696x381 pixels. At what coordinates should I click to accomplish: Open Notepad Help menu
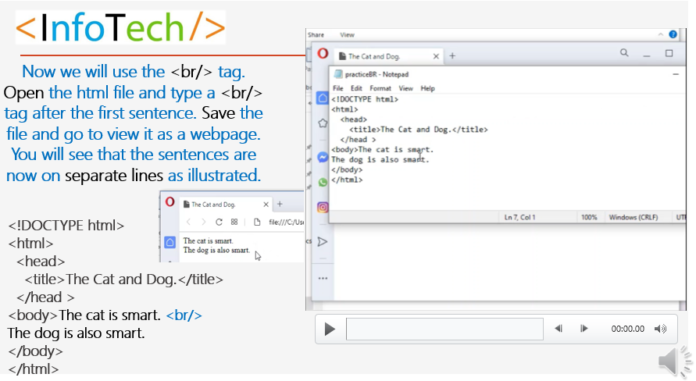427,88
